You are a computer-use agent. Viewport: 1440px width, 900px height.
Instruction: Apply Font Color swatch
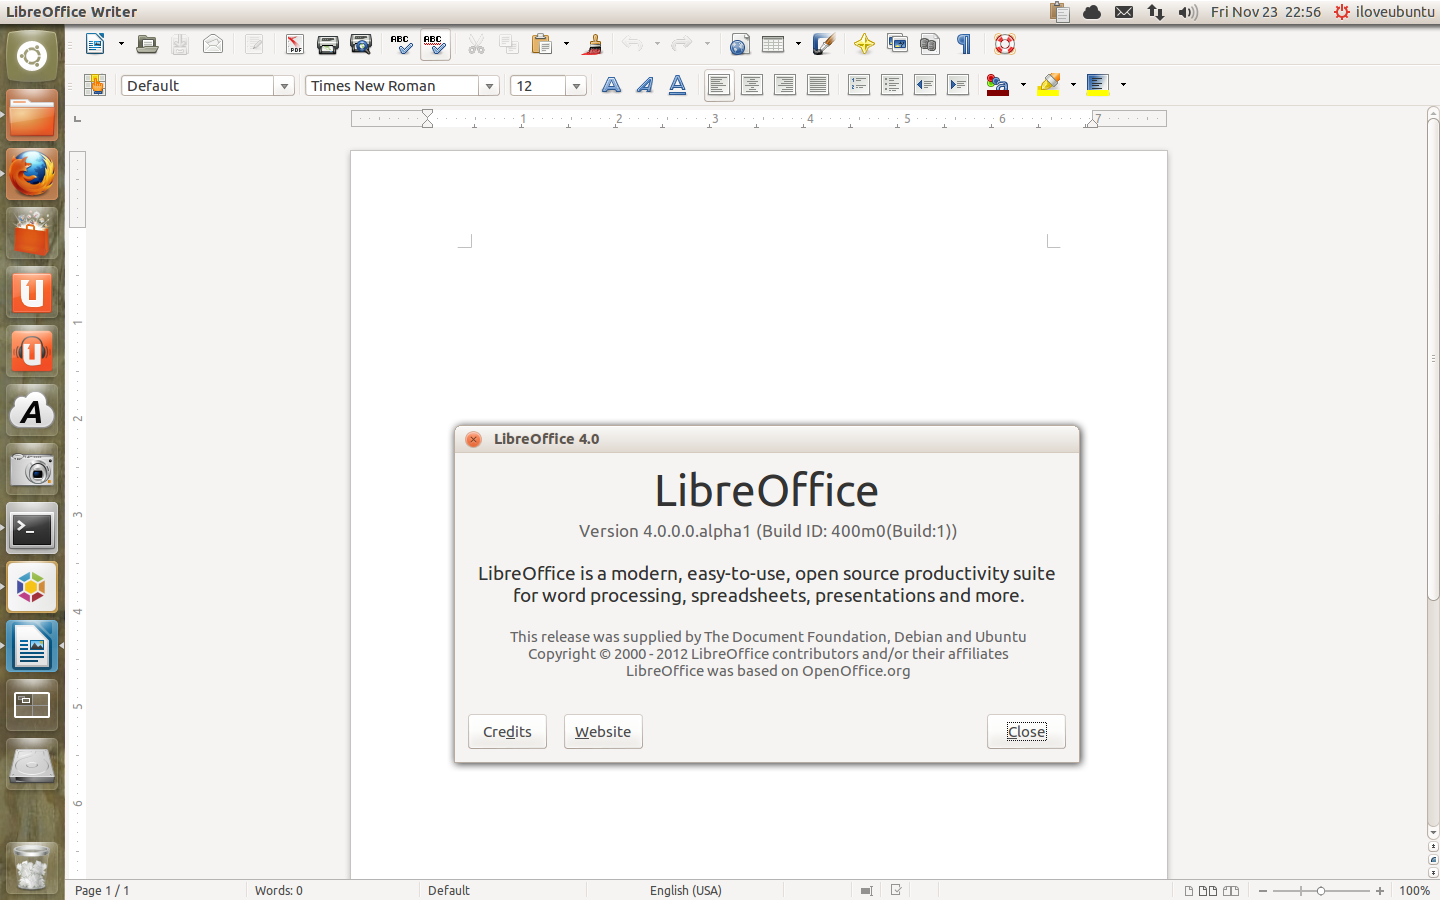pyautogui.click(x=998, y=85)
